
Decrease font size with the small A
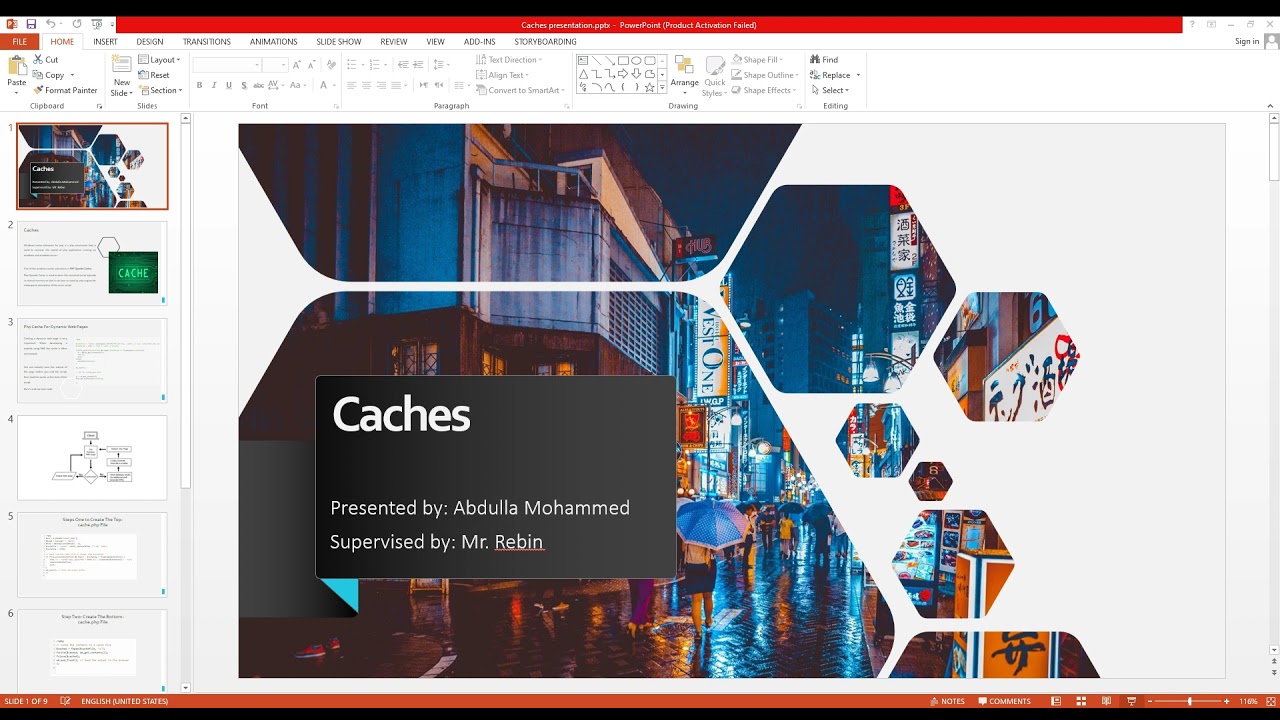[x=311, y=65]
